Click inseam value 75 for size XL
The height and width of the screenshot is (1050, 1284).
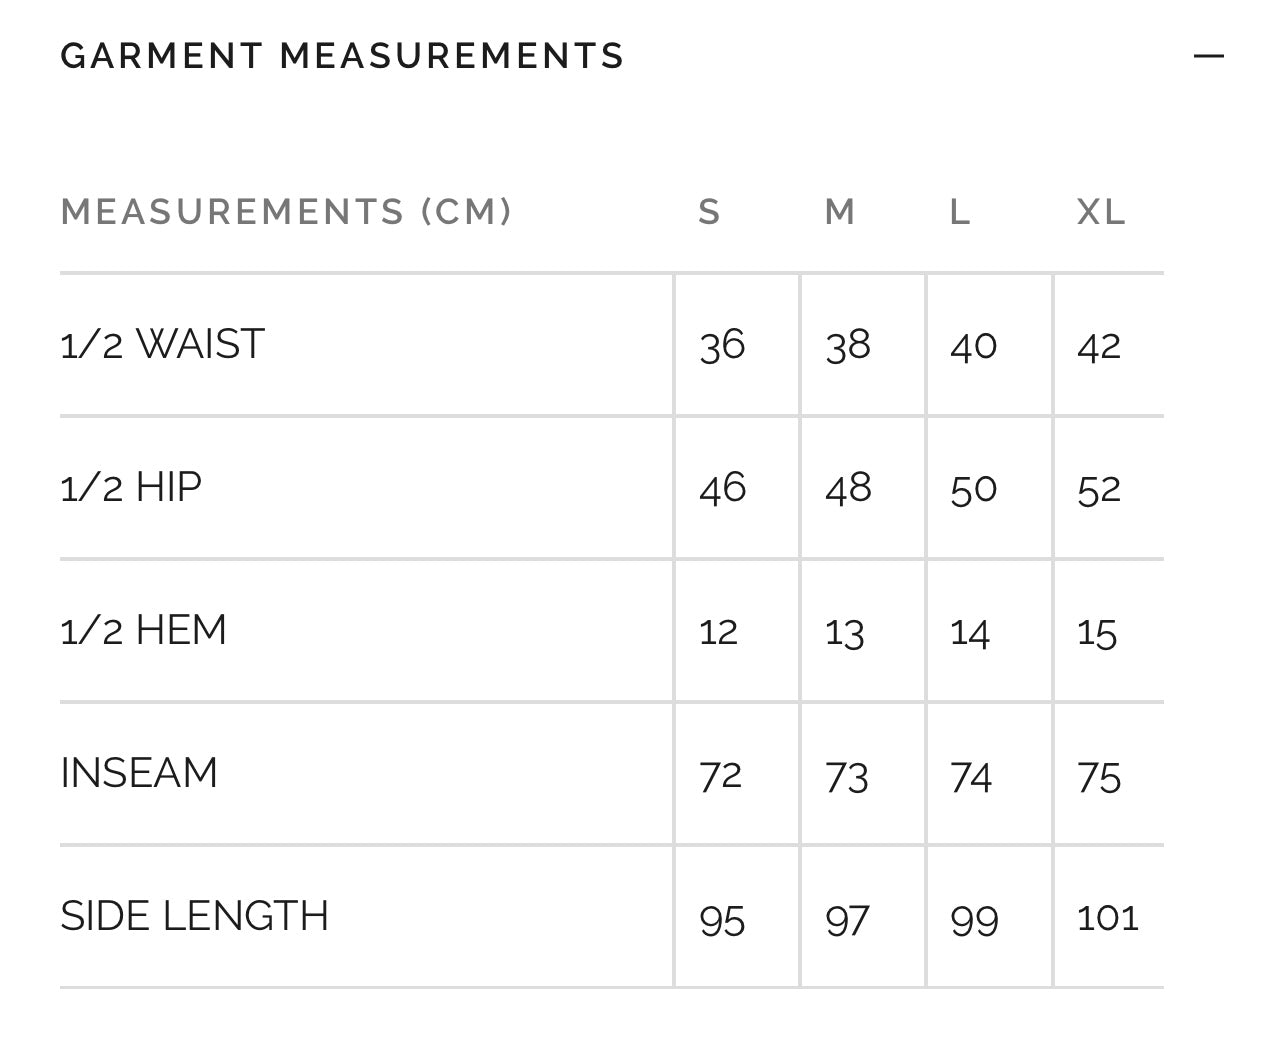tap(1099, 777)
